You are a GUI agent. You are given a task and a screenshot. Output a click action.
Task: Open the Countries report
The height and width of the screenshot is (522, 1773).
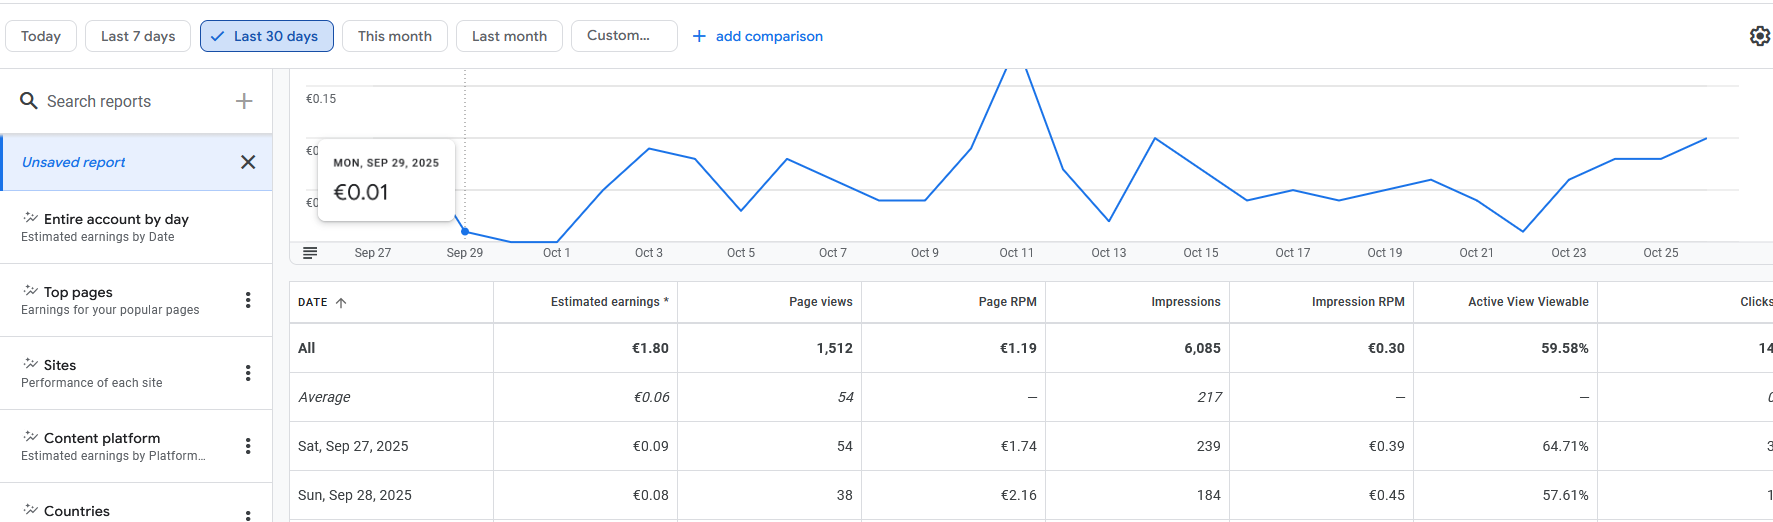pos(77,511)
